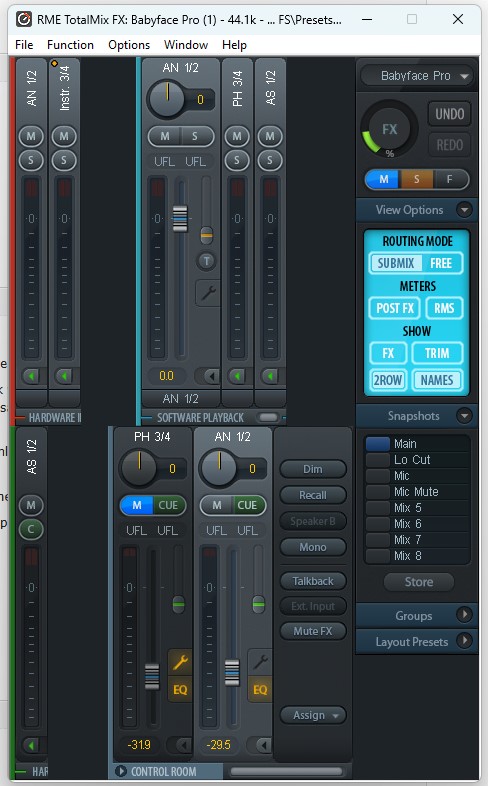Toggle POST FX meters
This screenshot has height=786, width=488.
395,308
